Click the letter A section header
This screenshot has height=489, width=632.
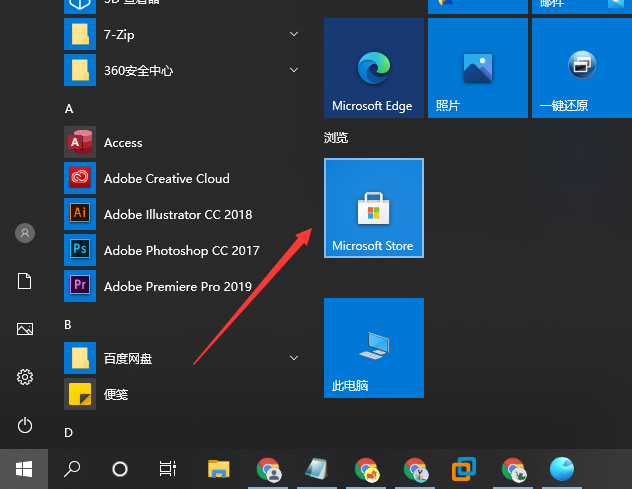[69, 108]
